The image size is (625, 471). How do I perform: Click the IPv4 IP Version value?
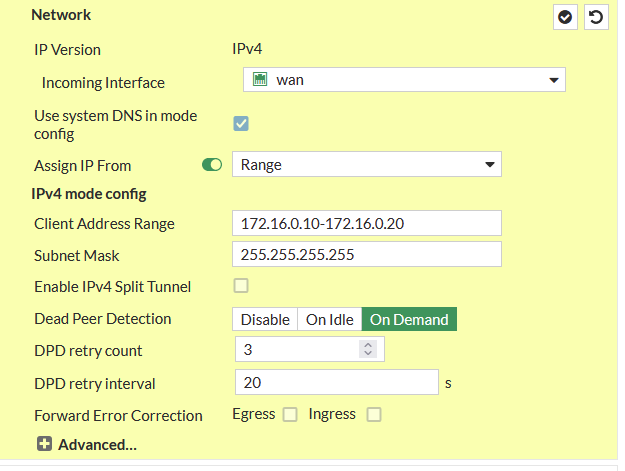click(x=247, y=49)
